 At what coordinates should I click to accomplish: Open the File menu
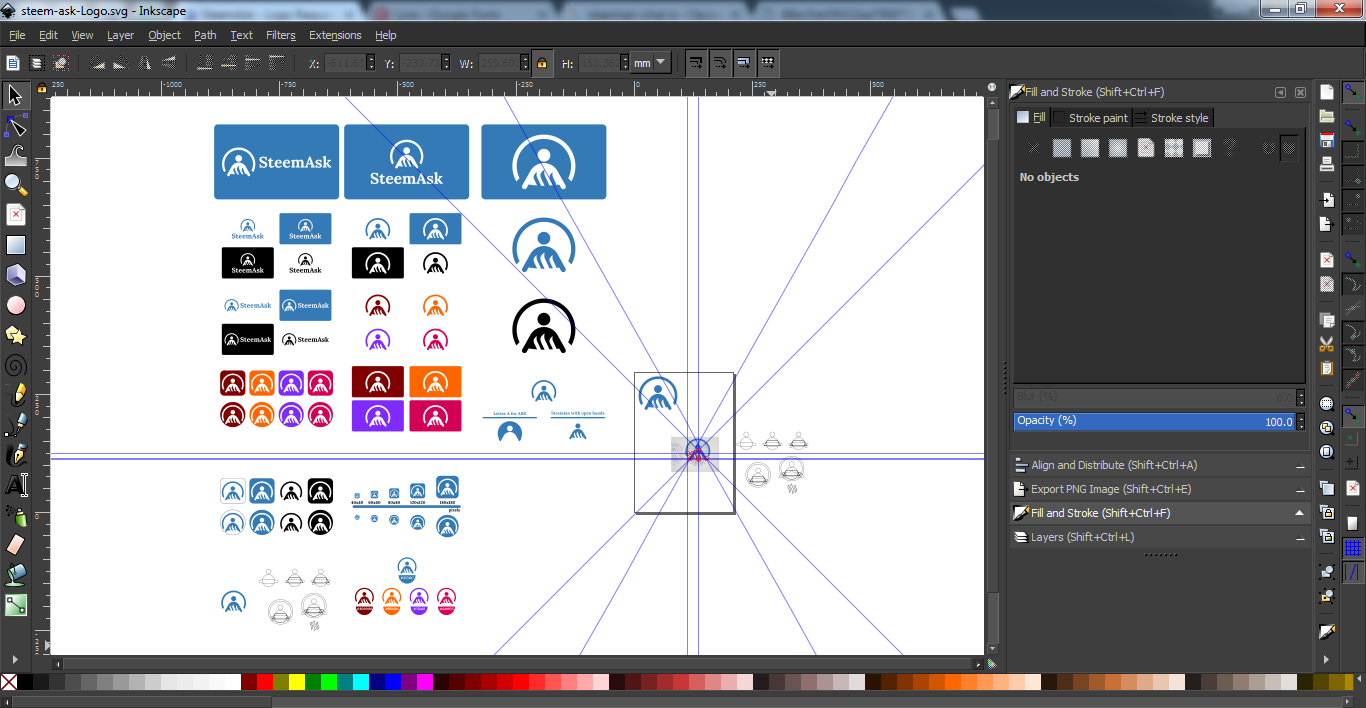pyautogui.click(x=17, y=35)
